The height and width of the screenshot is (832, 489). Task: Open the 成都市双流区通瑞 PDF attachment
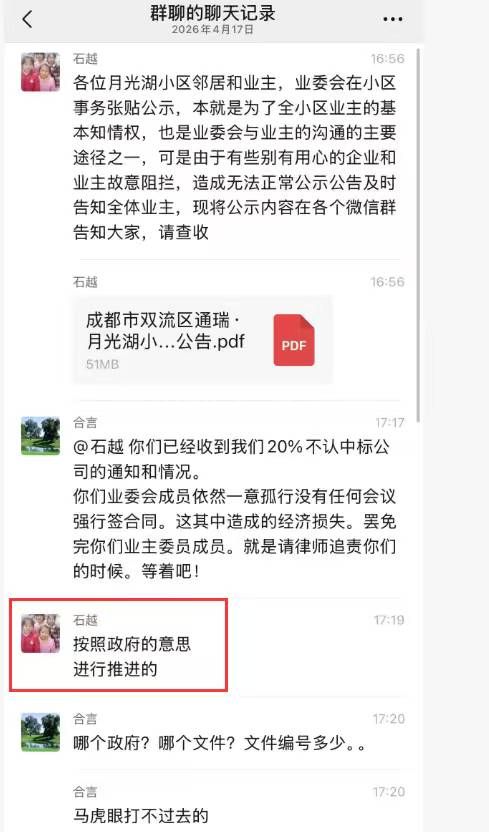pos(203,340)
